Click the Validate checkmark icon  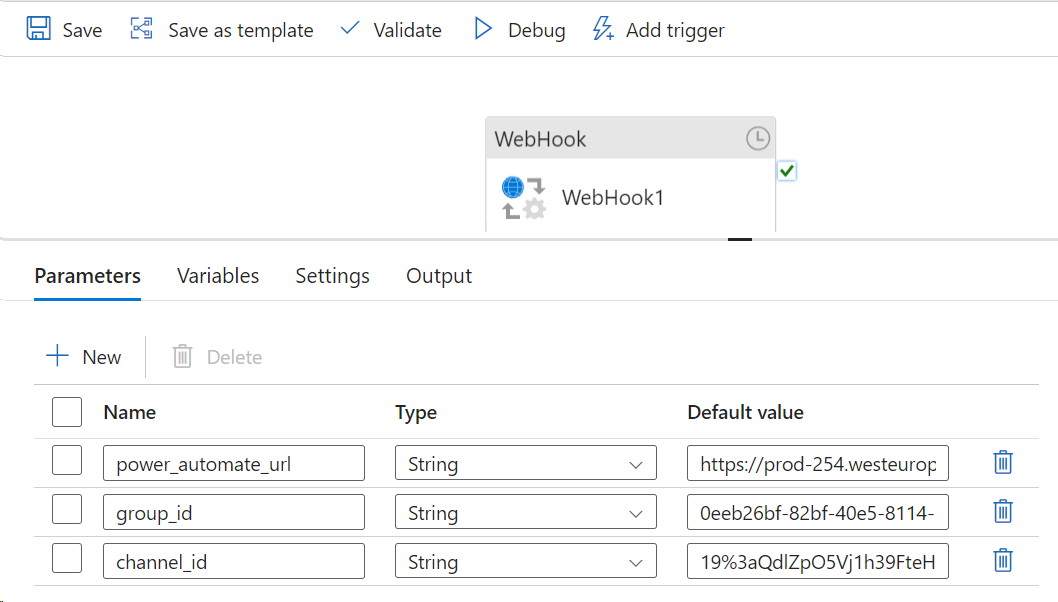coord(349,29)
